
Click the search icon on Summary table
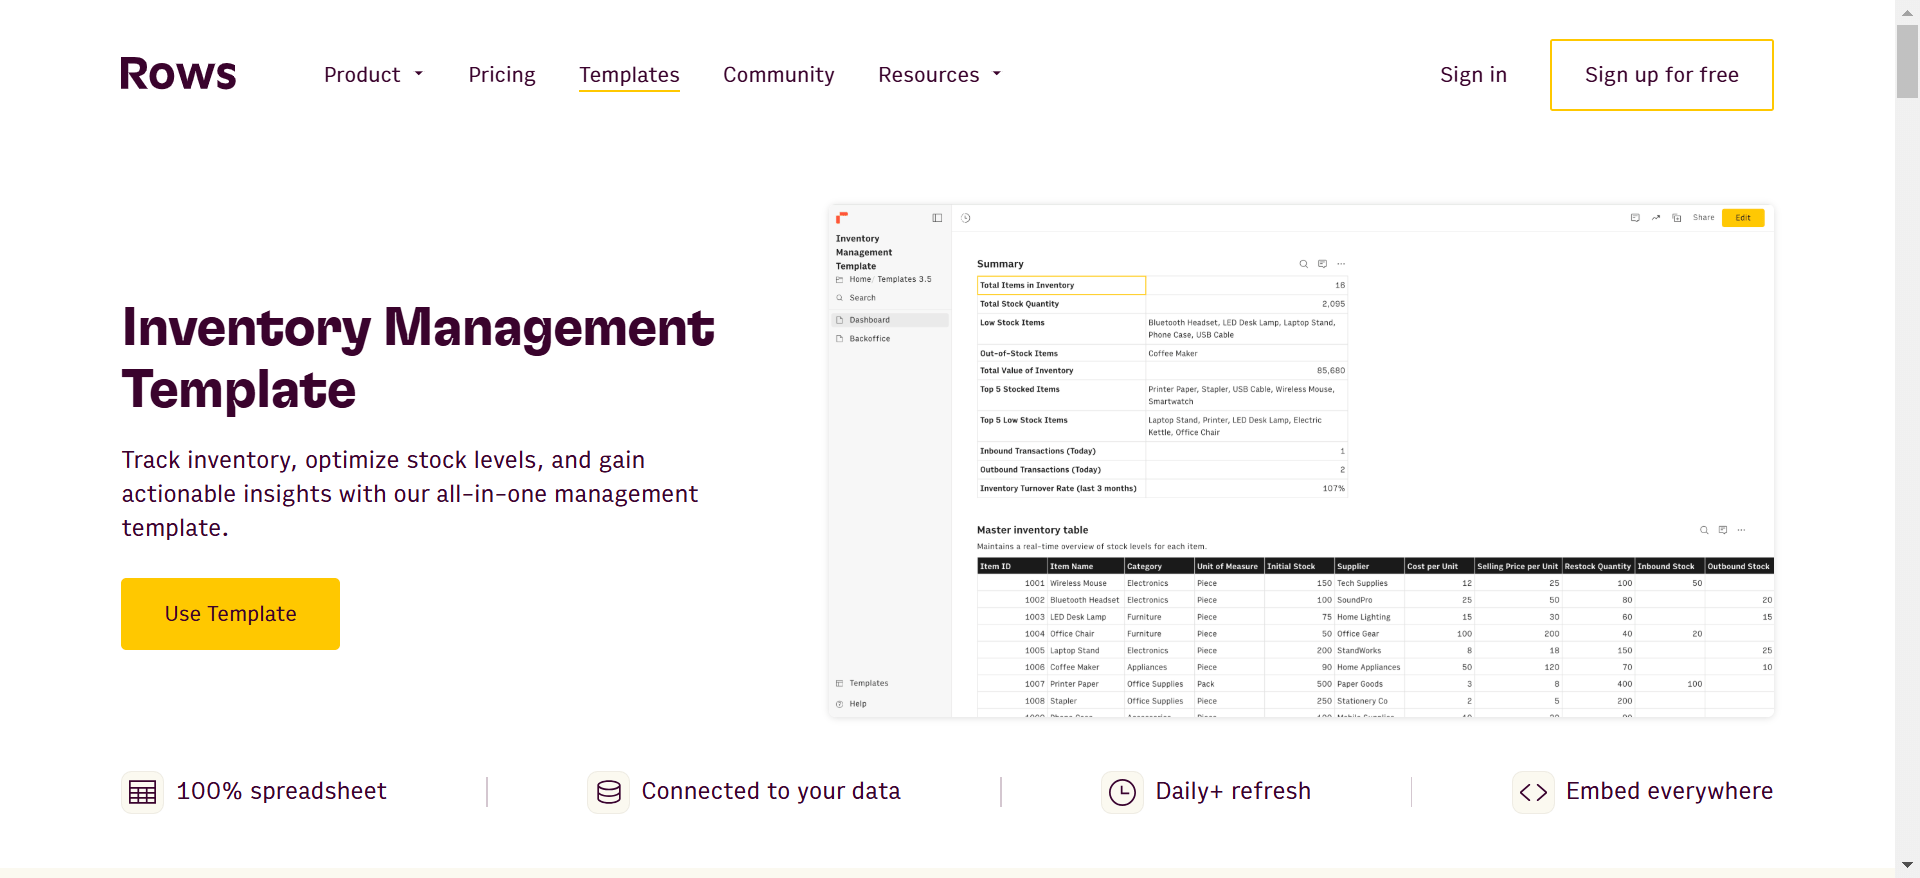1303,264
